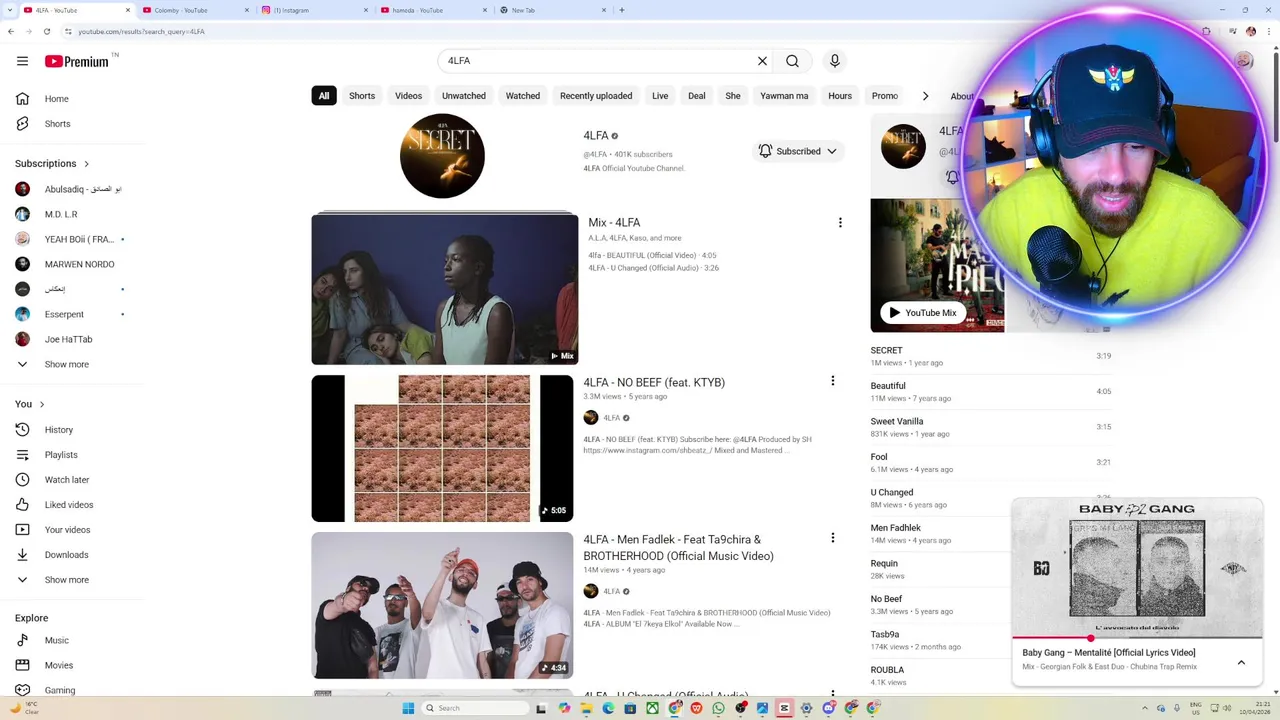This screenshot has height=720, width=1280.
Task: Select the Deal filter chip
Action: click(x=697, y=96)
